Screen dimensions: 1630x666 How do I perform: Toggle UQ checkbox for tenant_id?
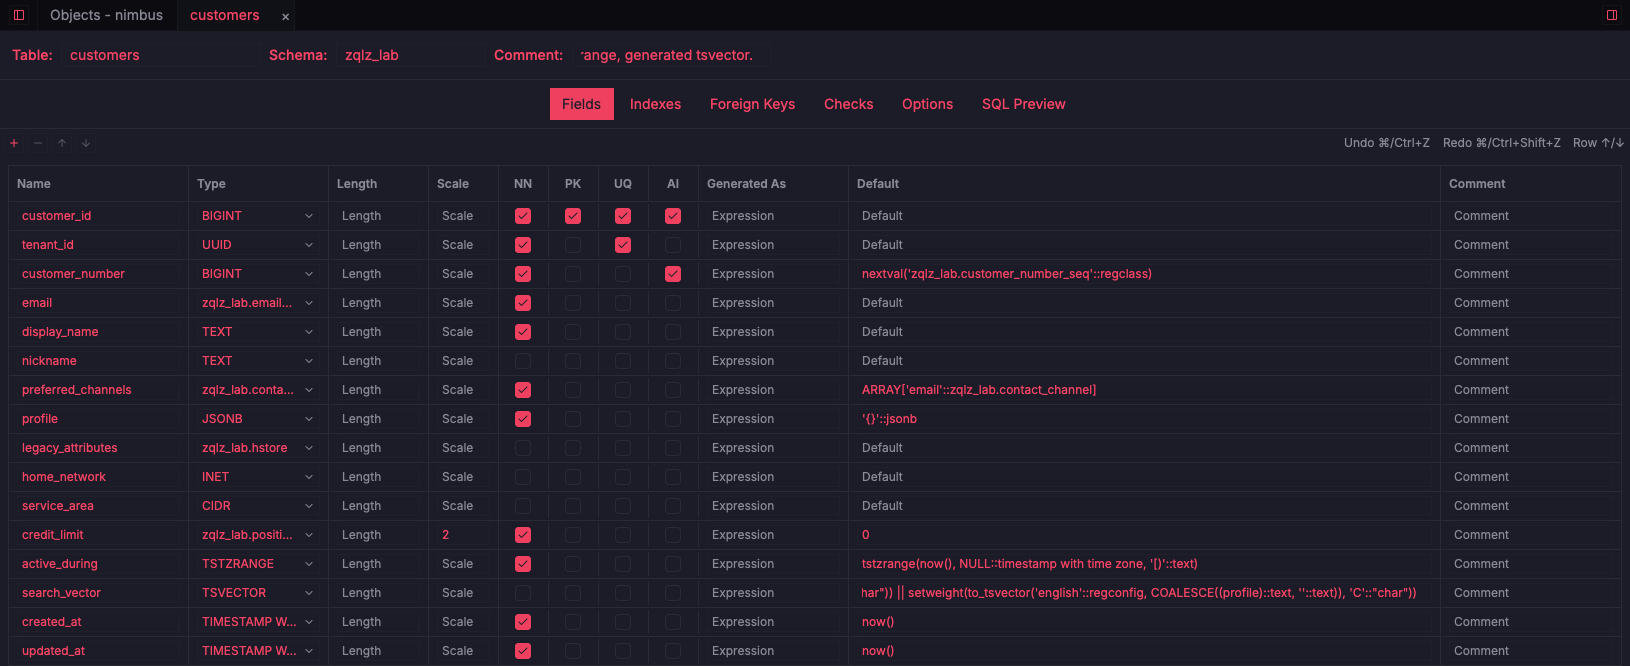tap(623, 245)
